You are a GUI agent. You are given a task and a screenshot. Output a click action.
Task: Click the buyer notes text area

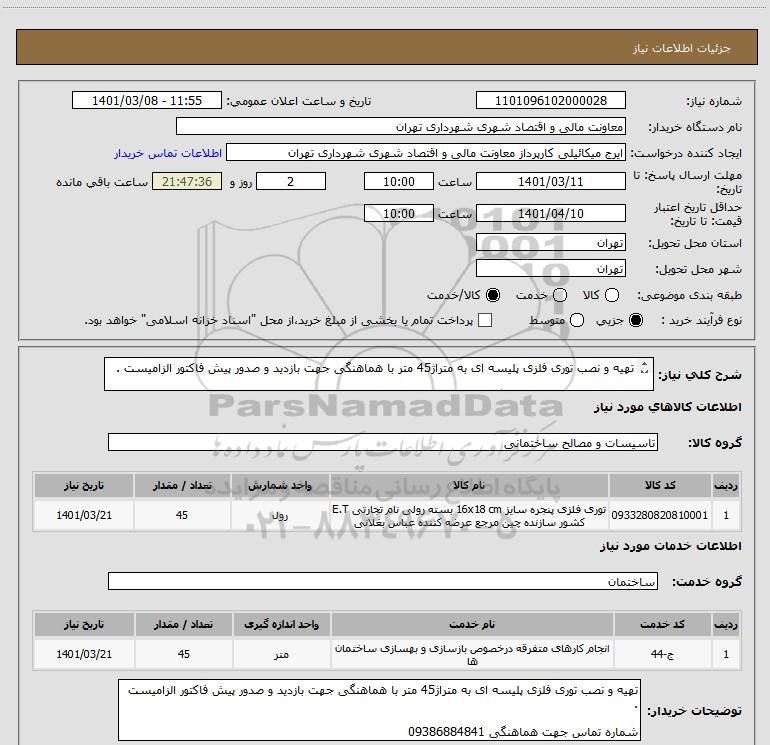(x=379, y=710)
